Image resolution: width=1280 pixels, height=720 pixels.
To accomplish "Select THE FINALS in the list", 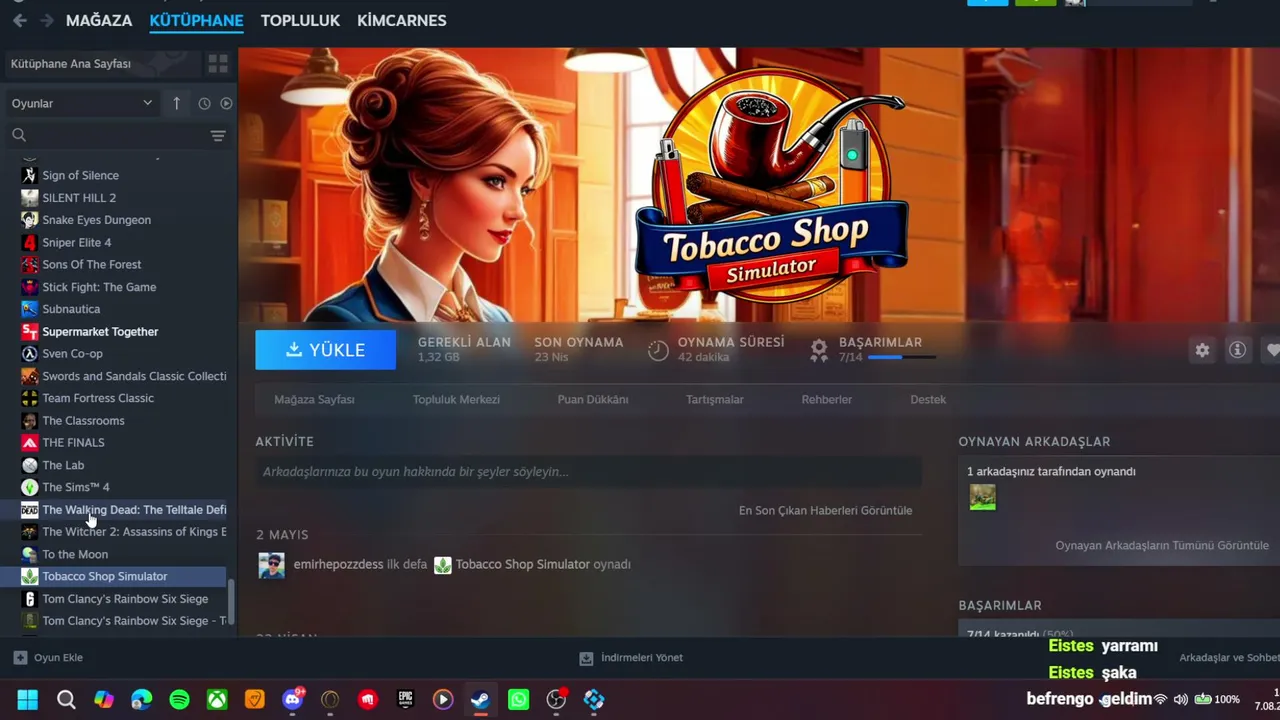I will (124, 442).
